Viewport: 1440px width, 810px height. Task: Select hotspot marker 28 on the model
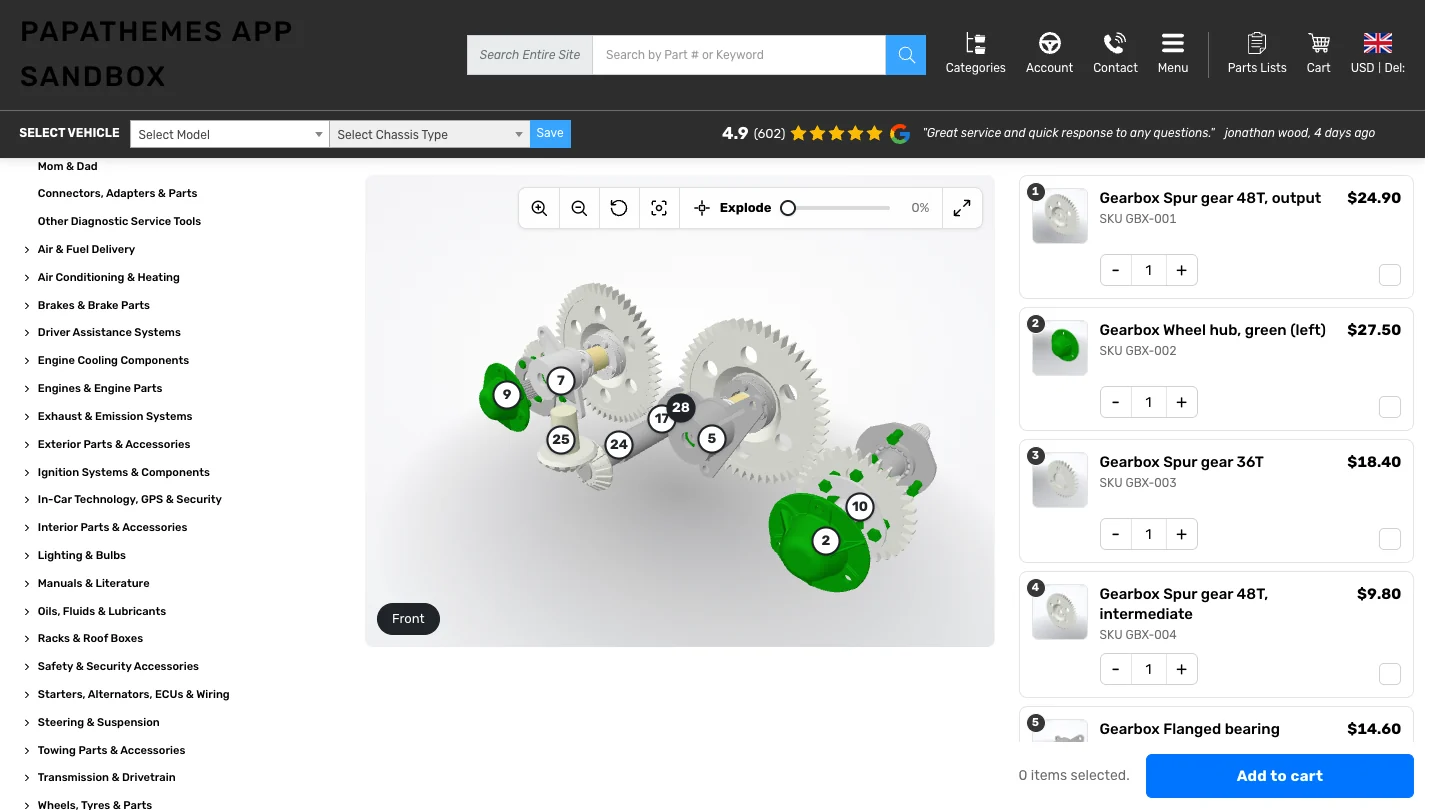click(x=681, y=407)
